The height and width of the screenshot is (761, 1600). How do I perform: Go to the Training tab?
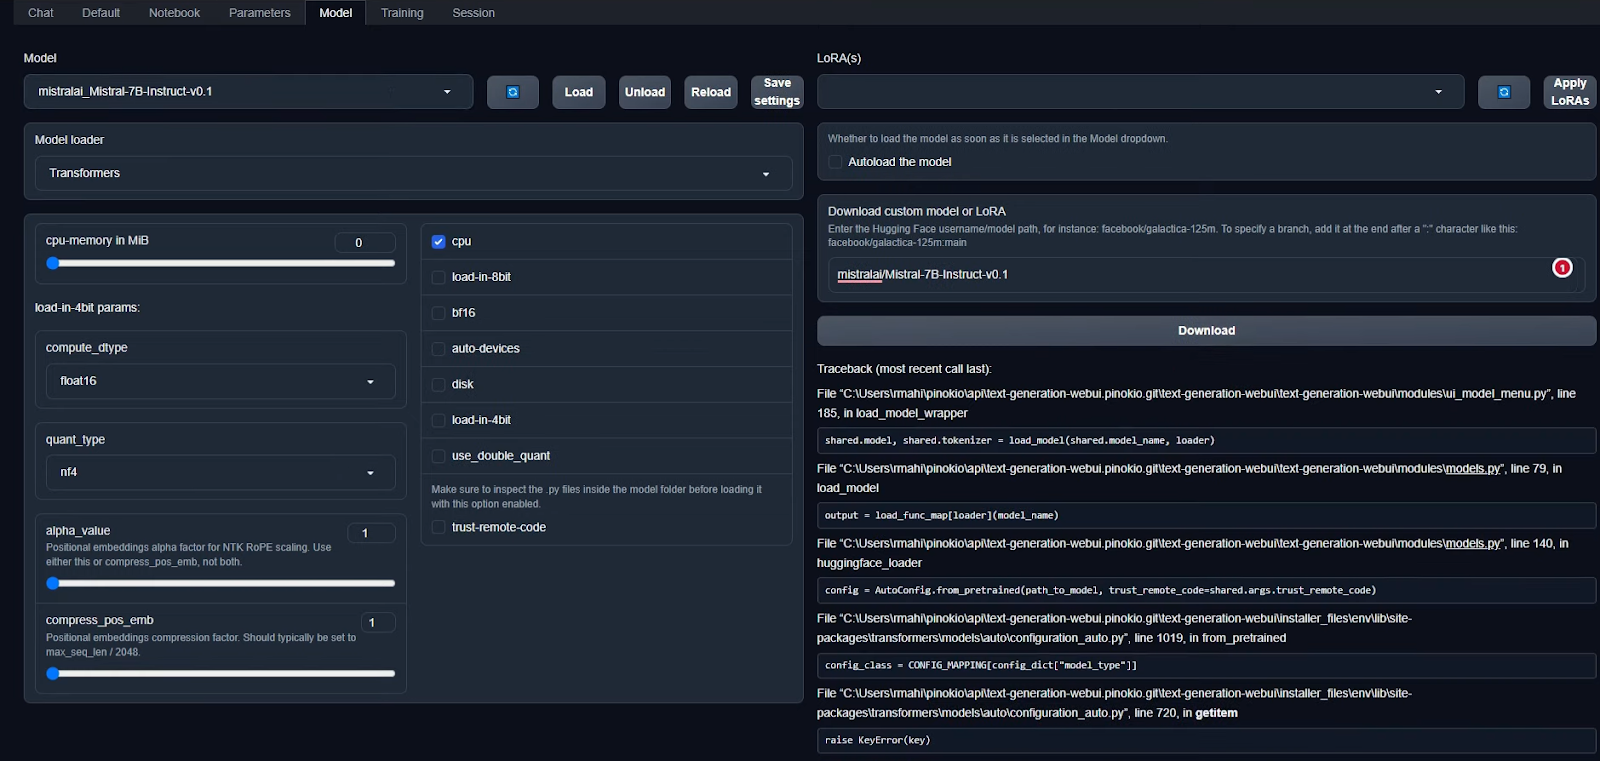point(402,13)
